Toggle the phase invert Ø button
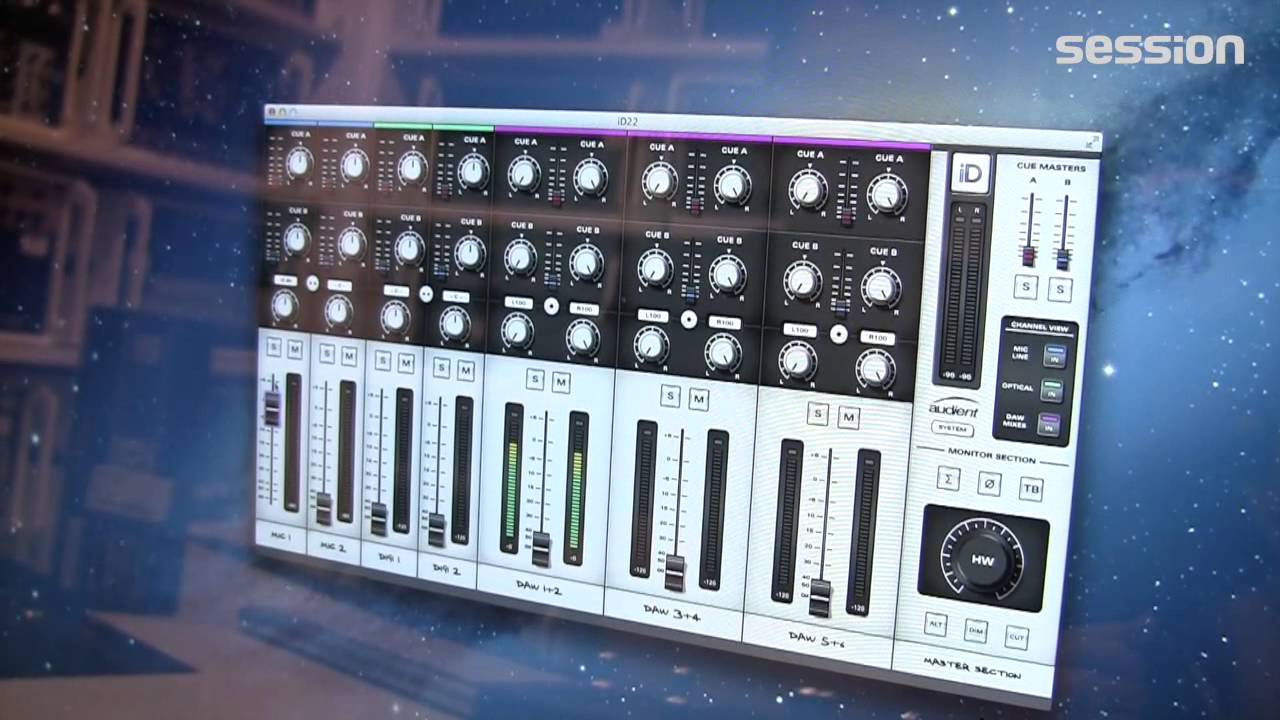This screenshot has width=1280, height=720. coord(989,484)
